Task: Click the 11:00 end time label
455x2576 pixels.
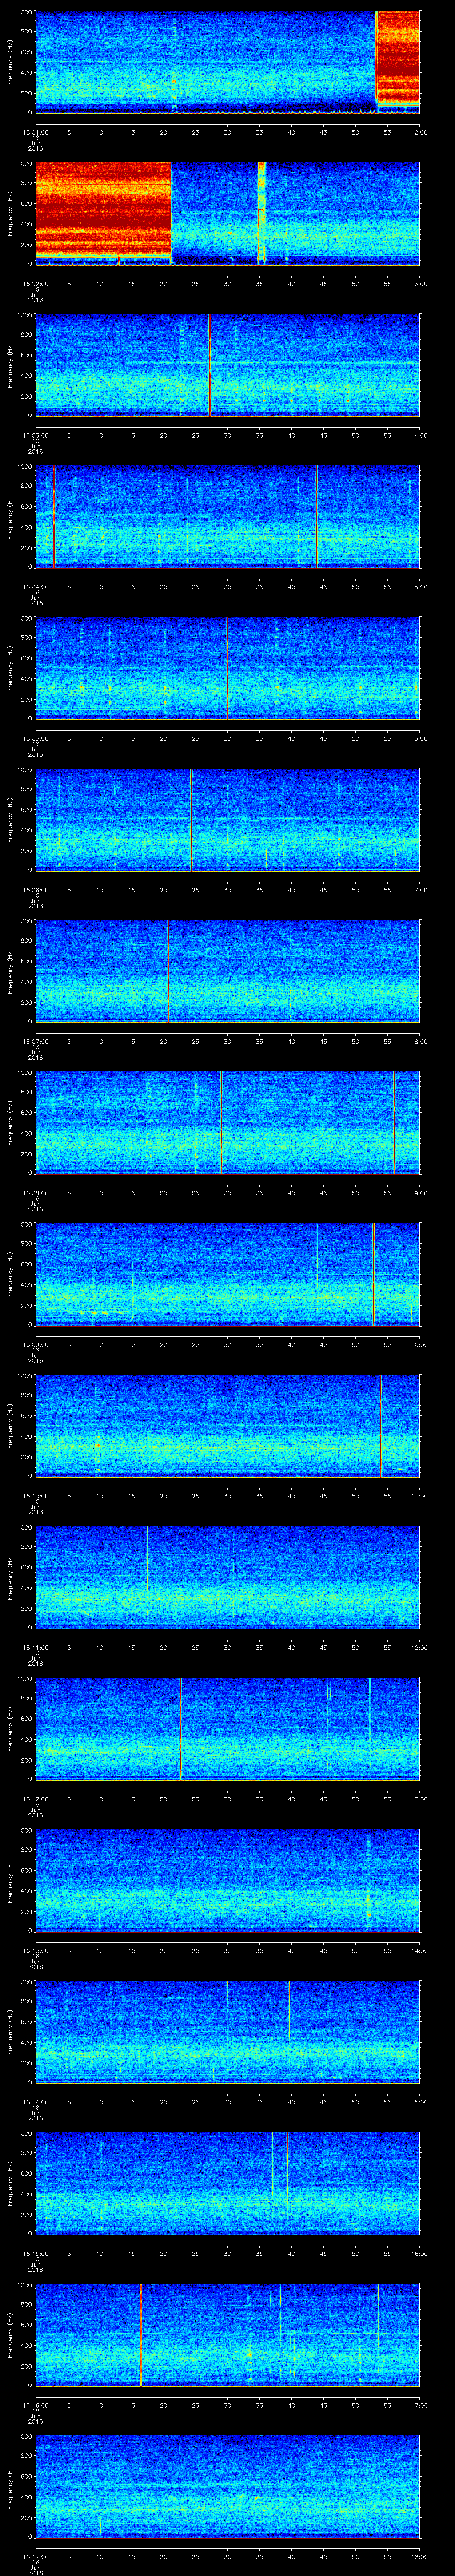Action: point(419,1496)
